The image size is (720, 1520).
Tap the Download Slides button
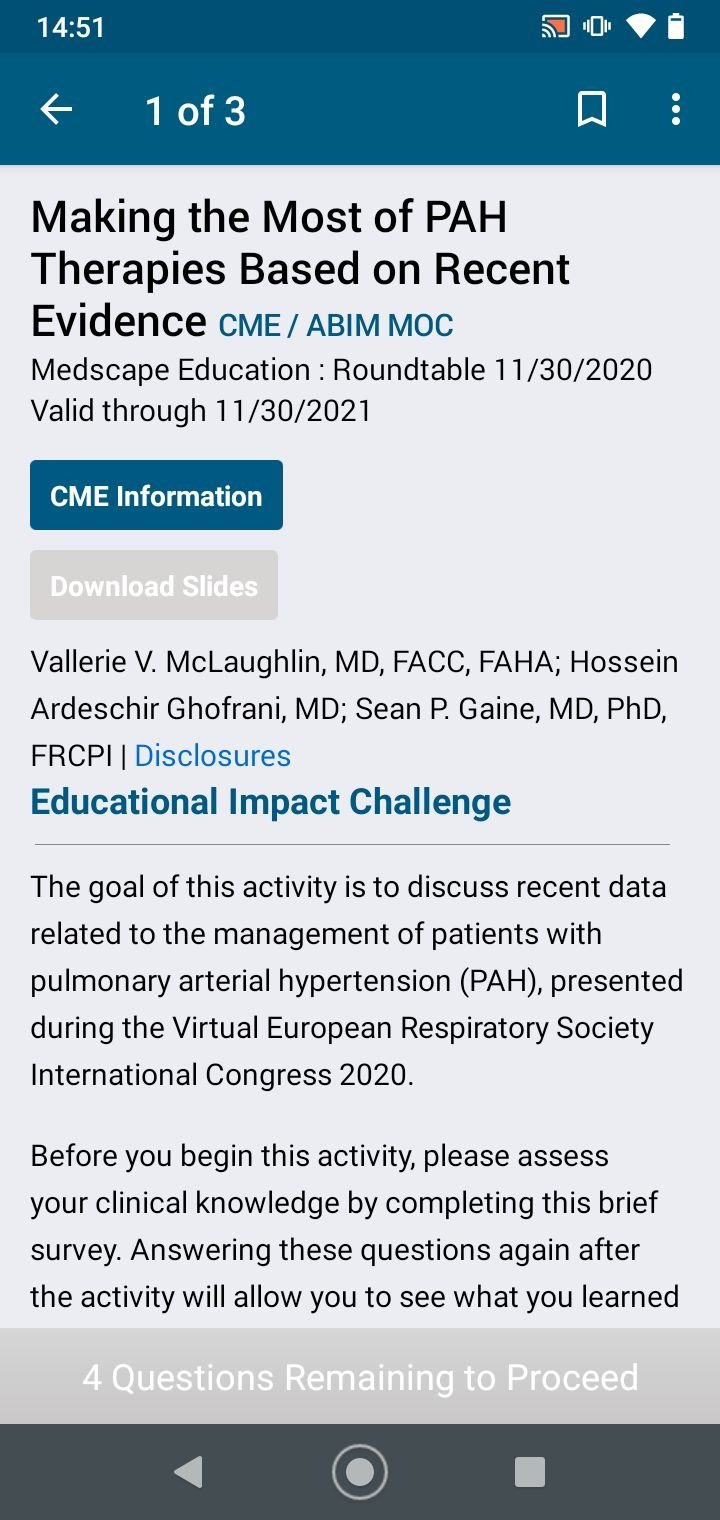(154, 586)
